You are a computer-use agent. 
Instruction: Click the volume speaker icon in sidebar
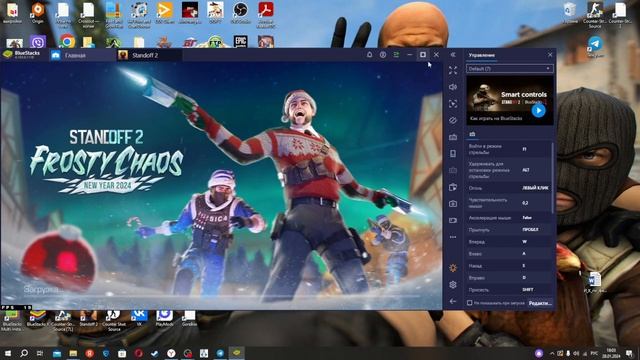pyautogui.click(x=453, y=87)
